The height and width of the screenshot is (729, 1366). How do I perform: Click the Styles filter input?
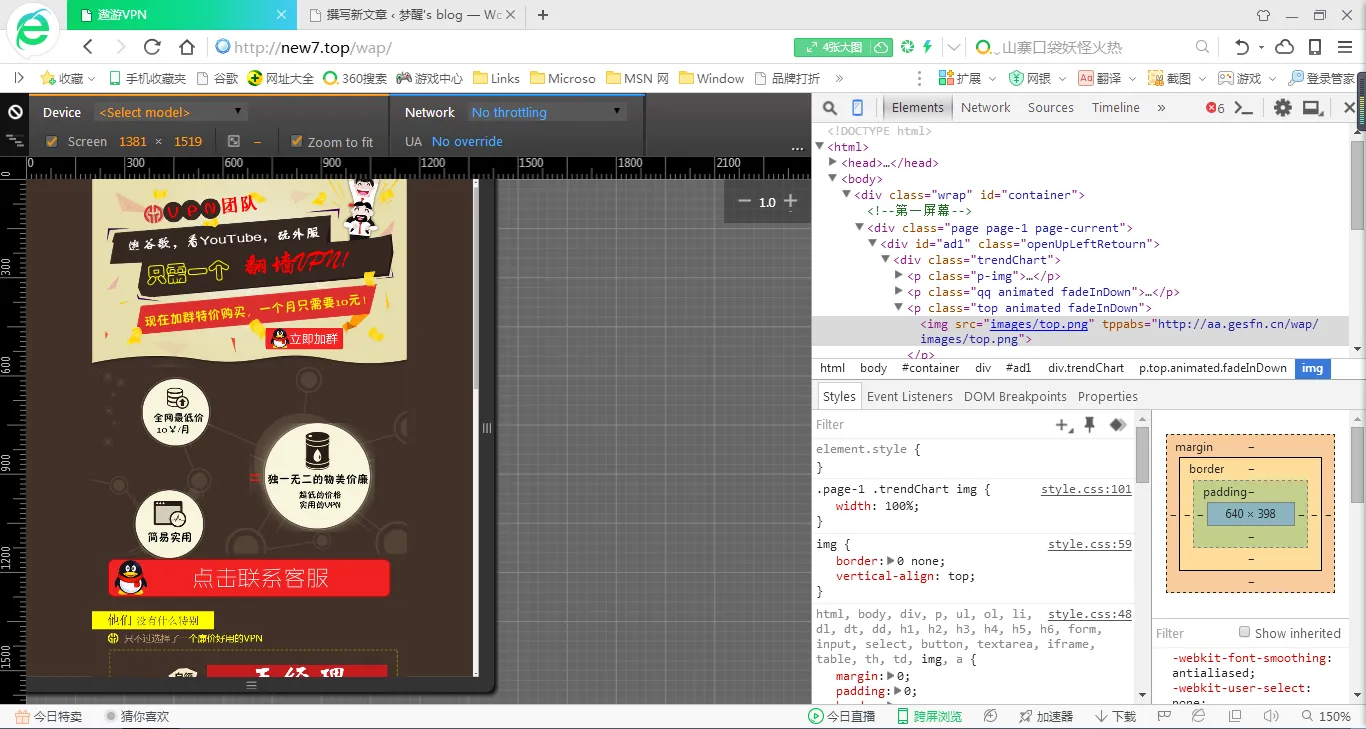930,425
